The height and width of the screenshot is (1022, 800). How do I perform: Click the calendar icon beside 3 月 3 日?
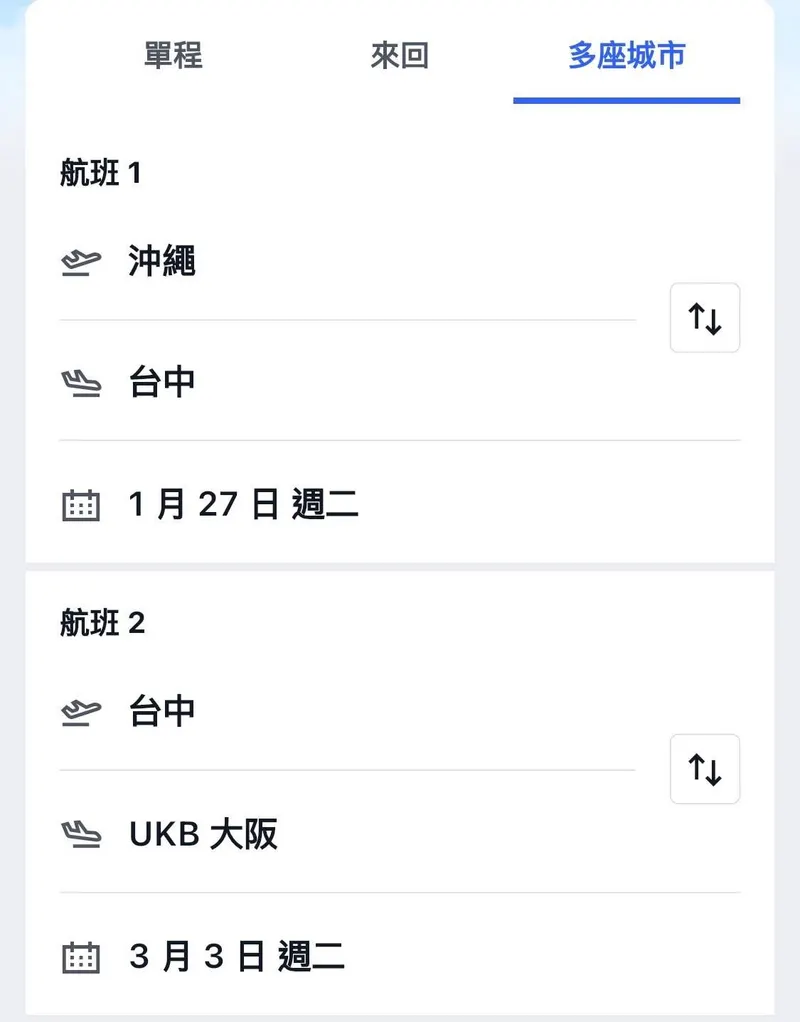click(x=81, y=958)
